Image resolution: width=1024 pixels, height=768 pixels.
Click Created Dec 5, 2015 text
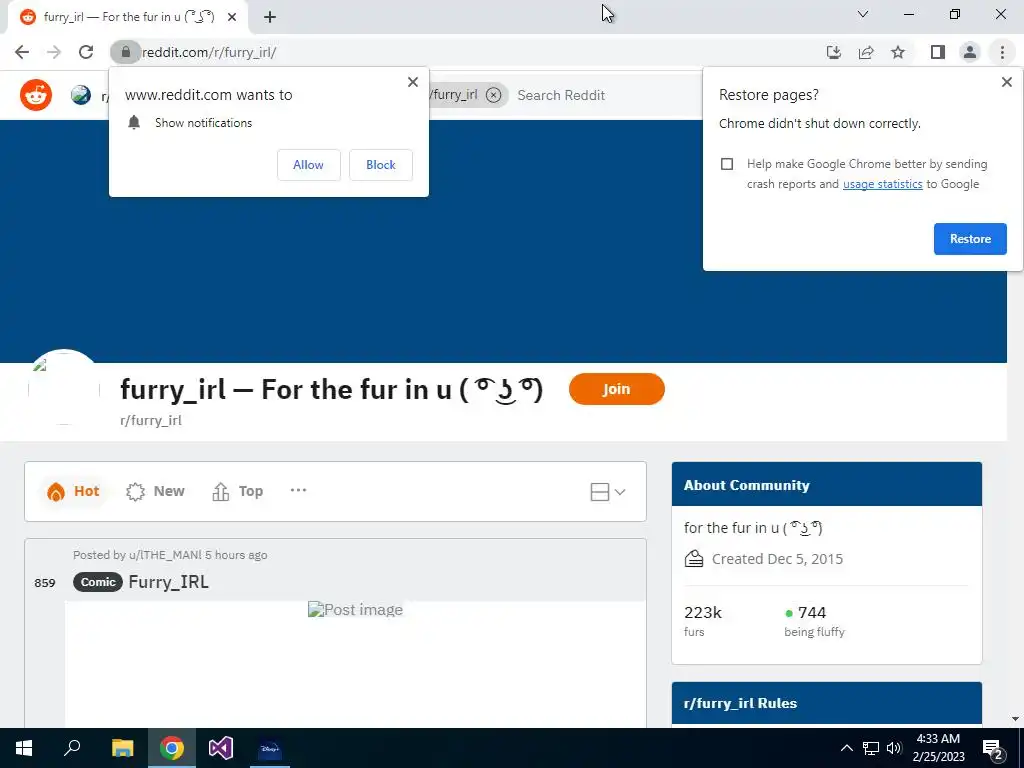(777, 559)
